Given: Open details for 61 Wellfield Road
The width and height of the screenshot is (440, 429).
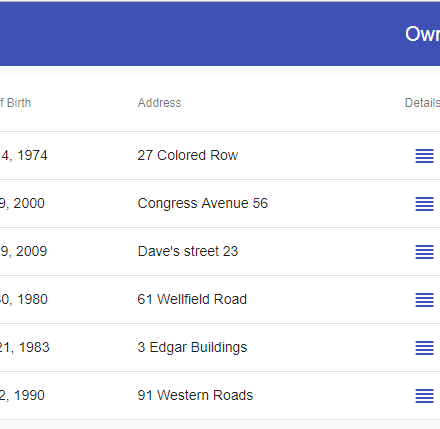Looking at the screenshot, I should pyautogui.click(x=424, y=300).
